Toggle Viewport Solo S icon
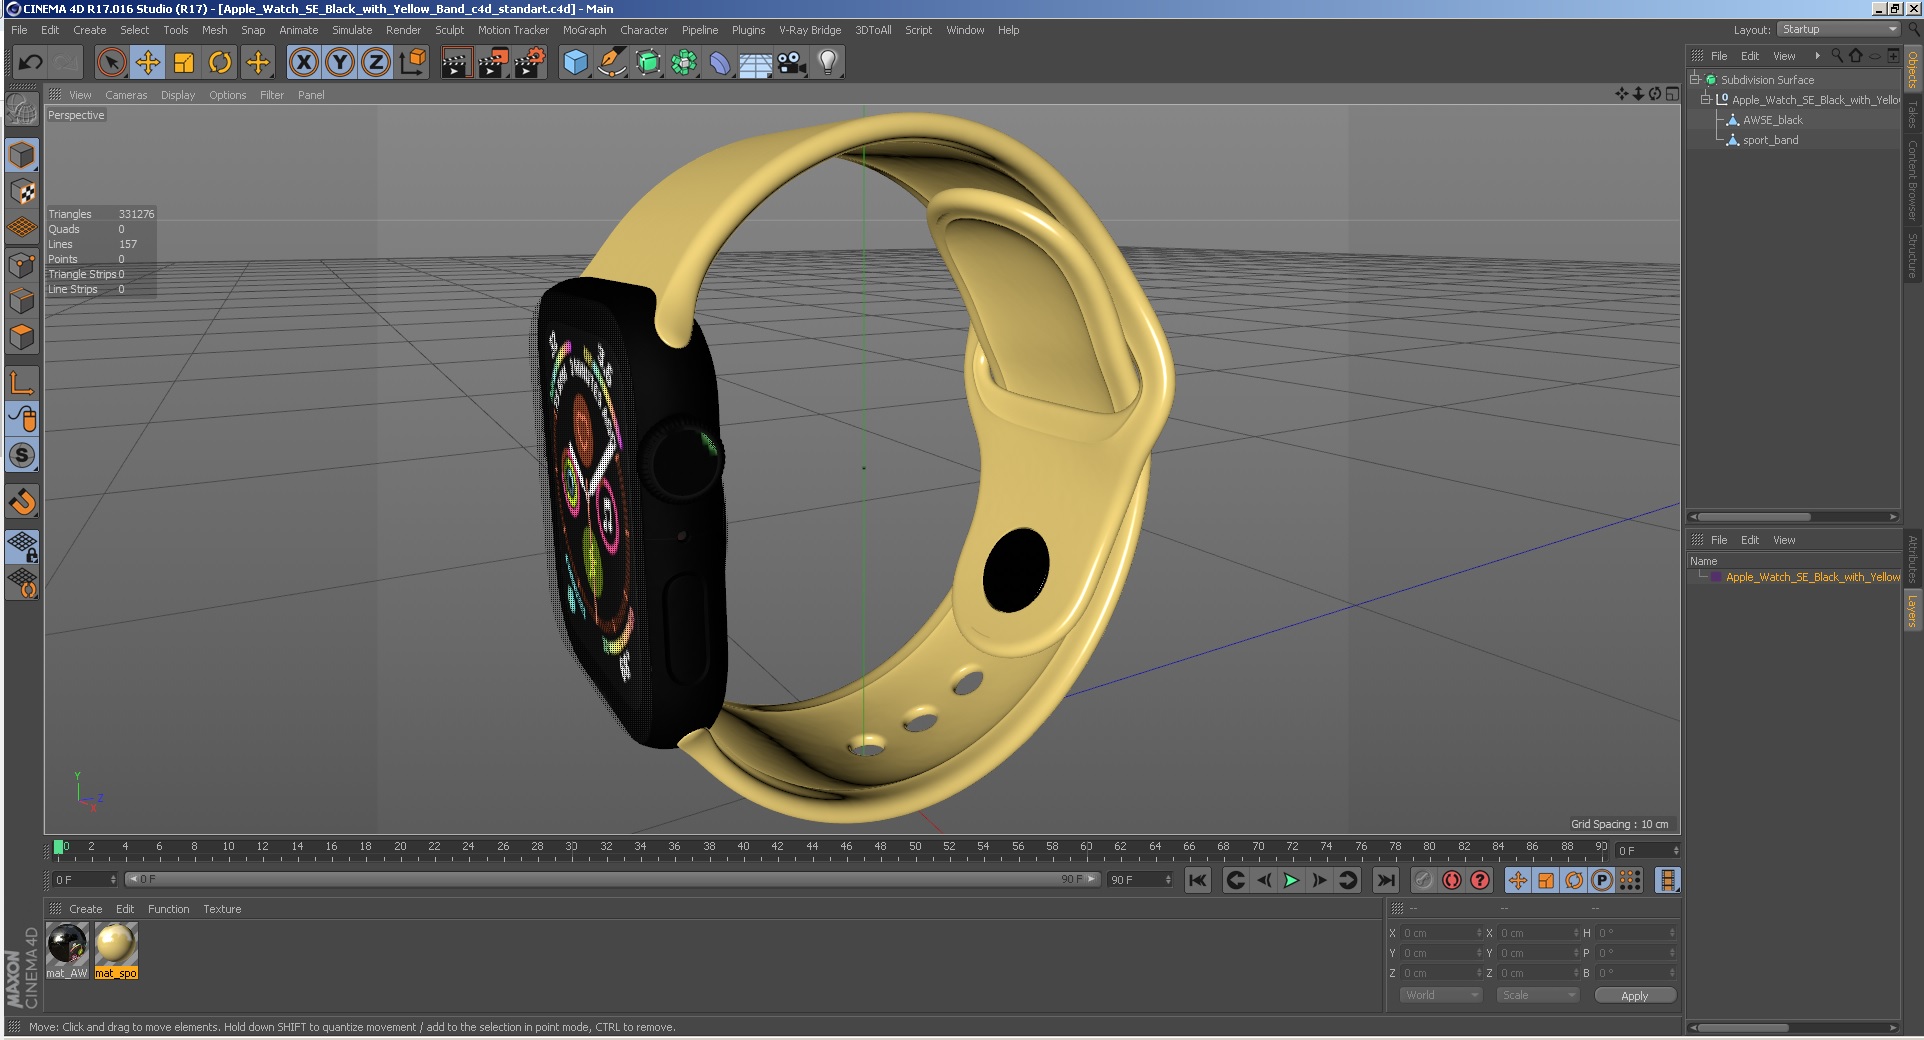Image resolution: width=1924 pixels, height=1040 pixels. click(22, 455)
